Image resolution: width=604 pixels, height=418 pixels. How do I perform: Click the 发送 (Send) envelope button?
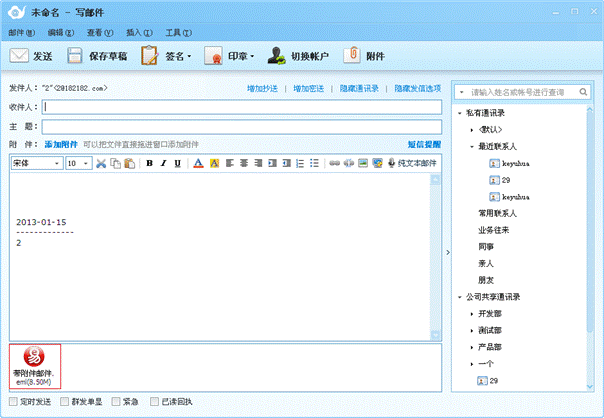click(x=32, y=56)
